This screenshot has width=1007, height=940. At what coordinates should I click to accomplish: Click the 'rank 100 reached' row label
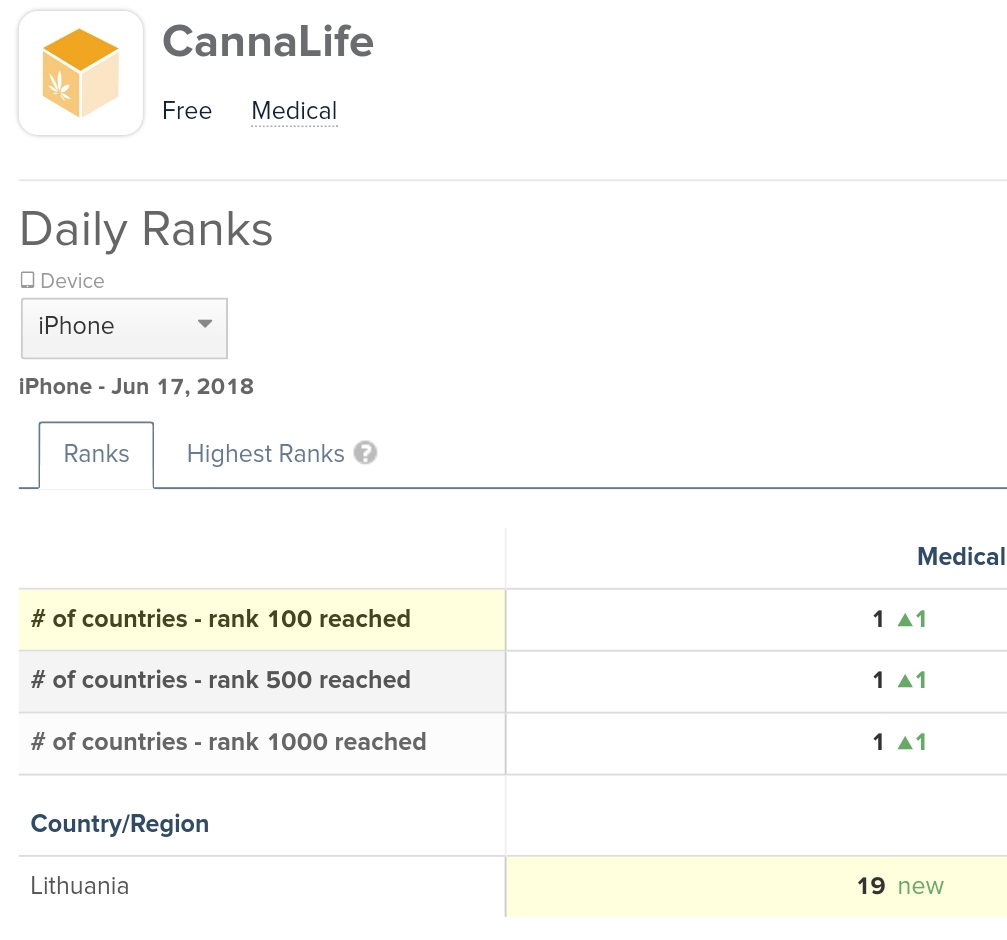pos(220,618)
